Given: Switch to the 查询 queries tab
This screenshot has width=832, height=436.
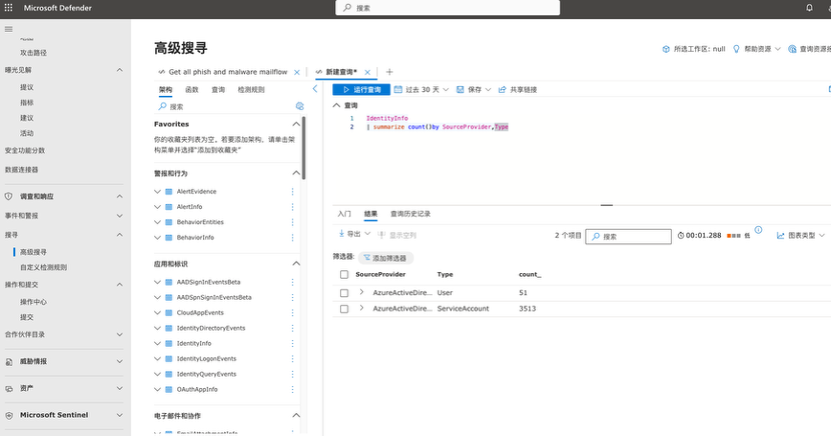Looking at the screenshot, I should point(218,90).
